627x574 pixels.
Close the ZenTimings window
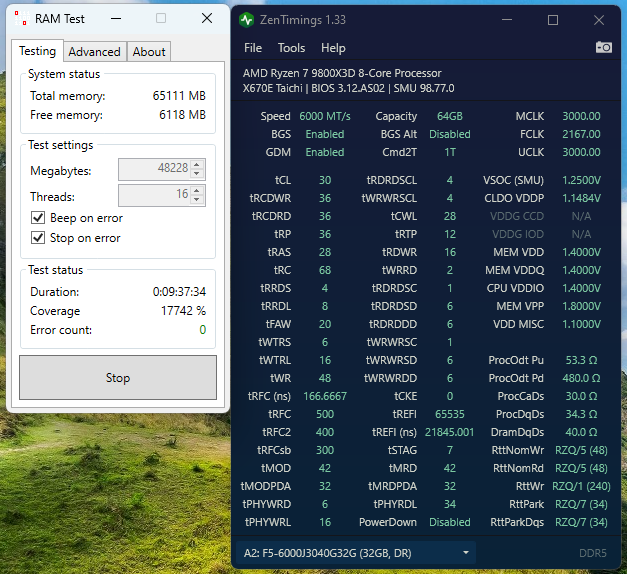coord(598,20)
